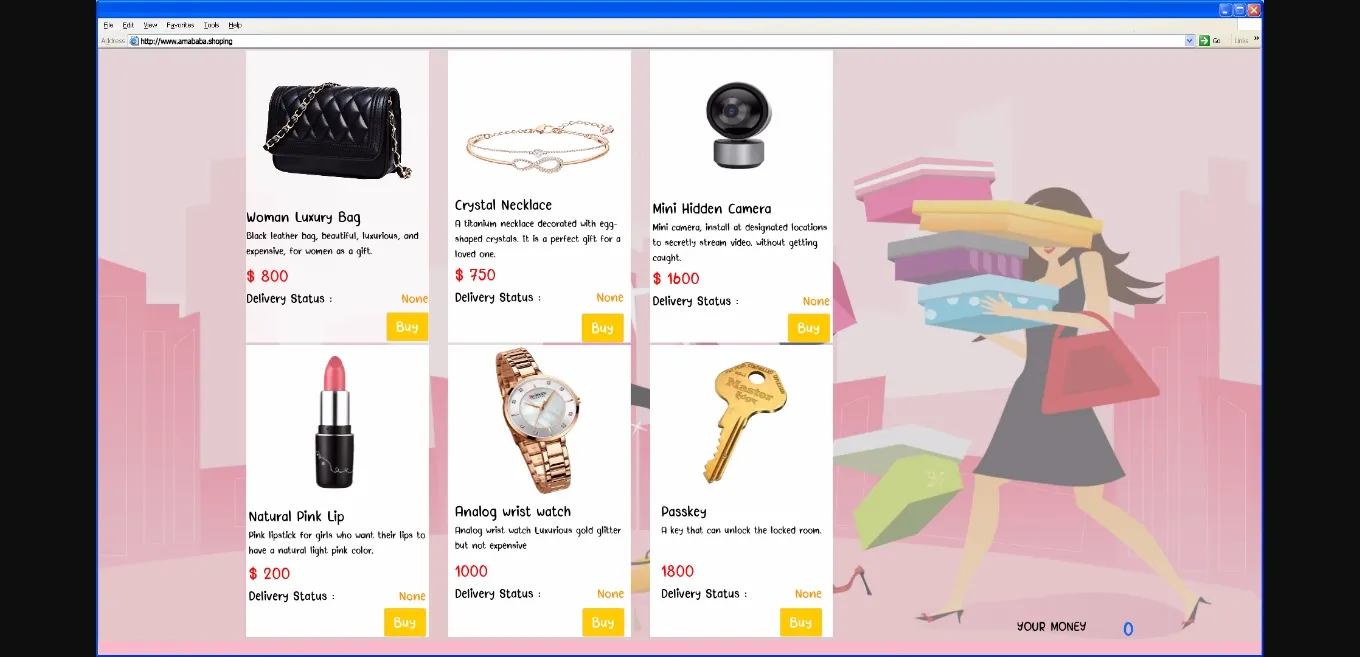Expand the Links toolbar chevron
This screenshot has height=657, width=1360.
[x=1256, y=39]
